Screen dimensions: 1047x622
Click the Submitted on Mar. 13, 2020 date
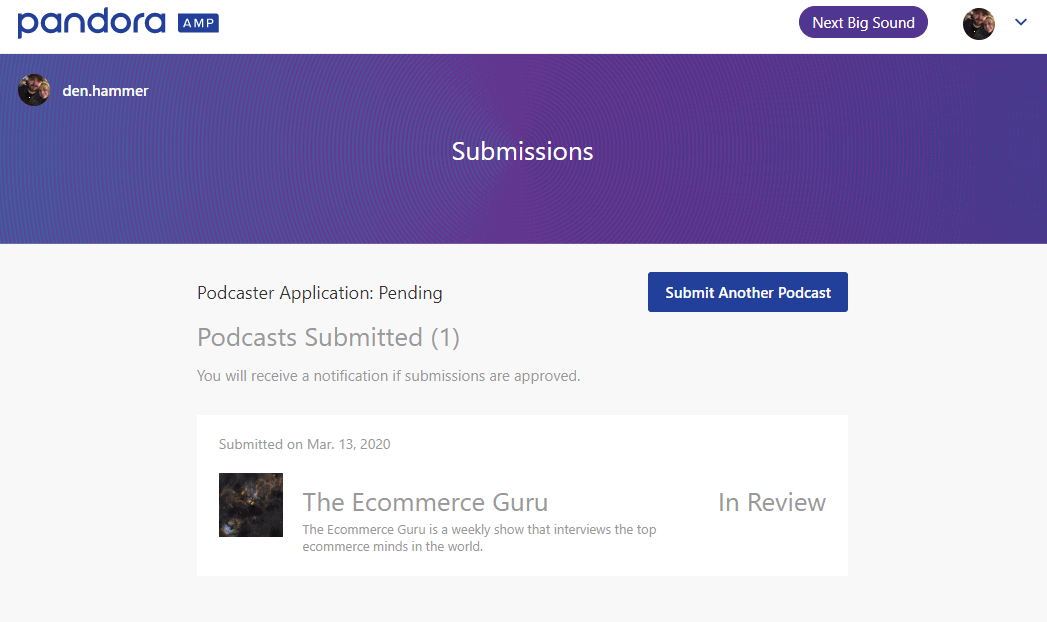coord(303,444)
